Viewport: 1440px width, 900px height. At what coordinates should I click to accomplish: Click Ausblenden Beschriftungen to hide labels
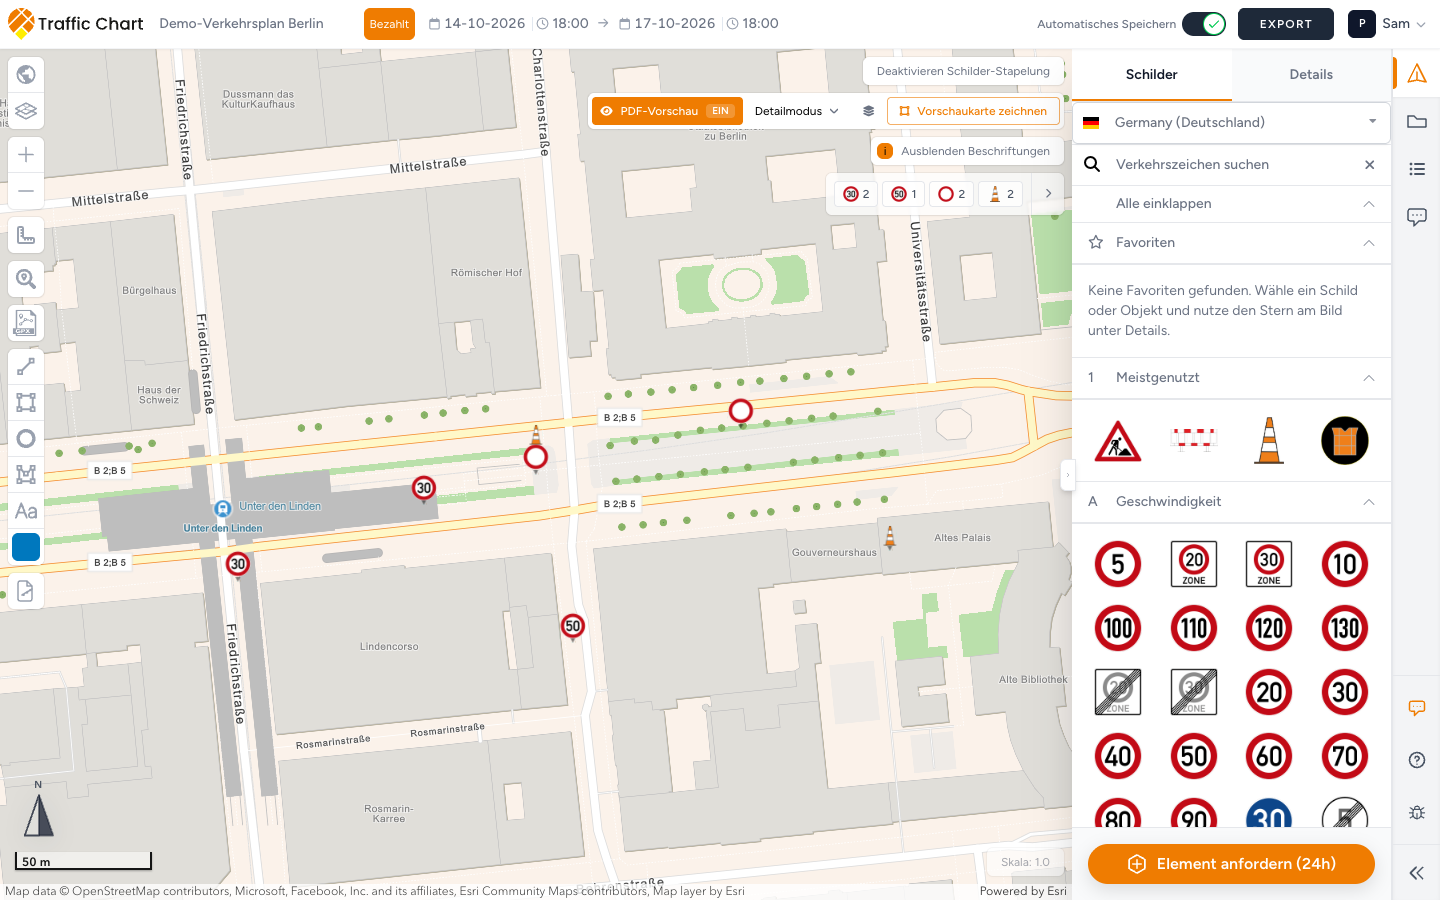[x=965, y=151]
